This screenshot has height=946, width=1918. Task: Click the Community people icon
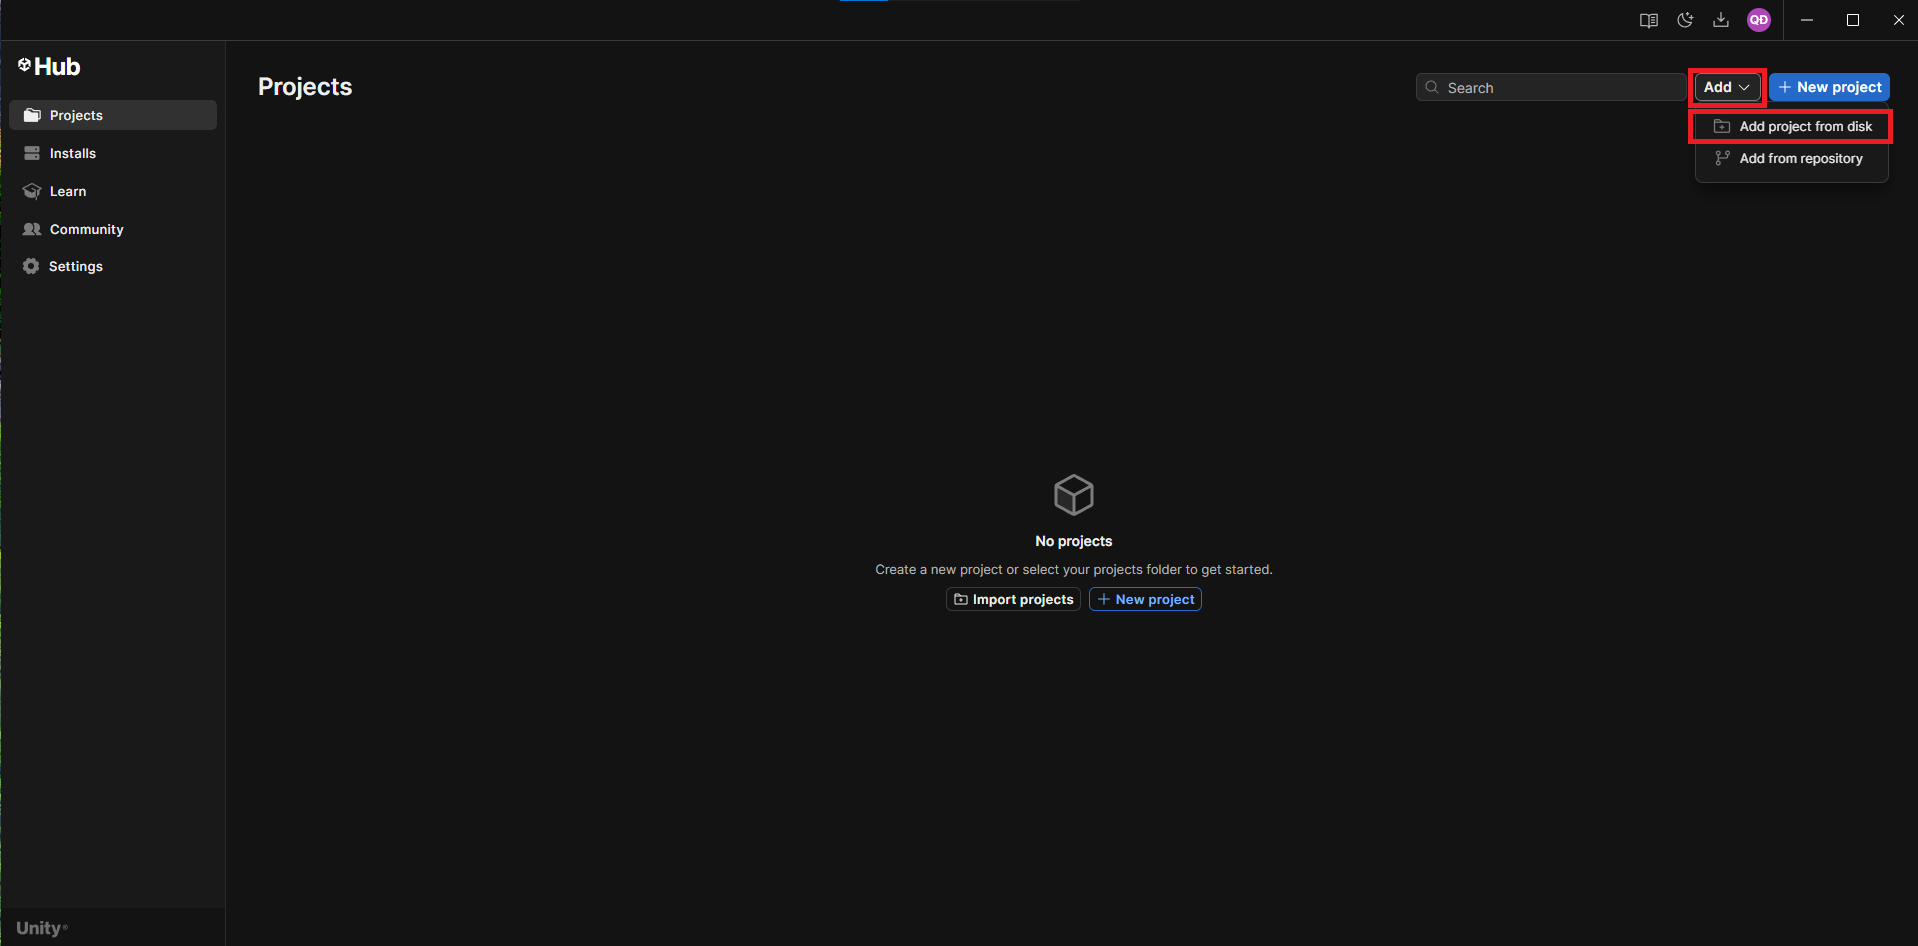coord(32,229)
